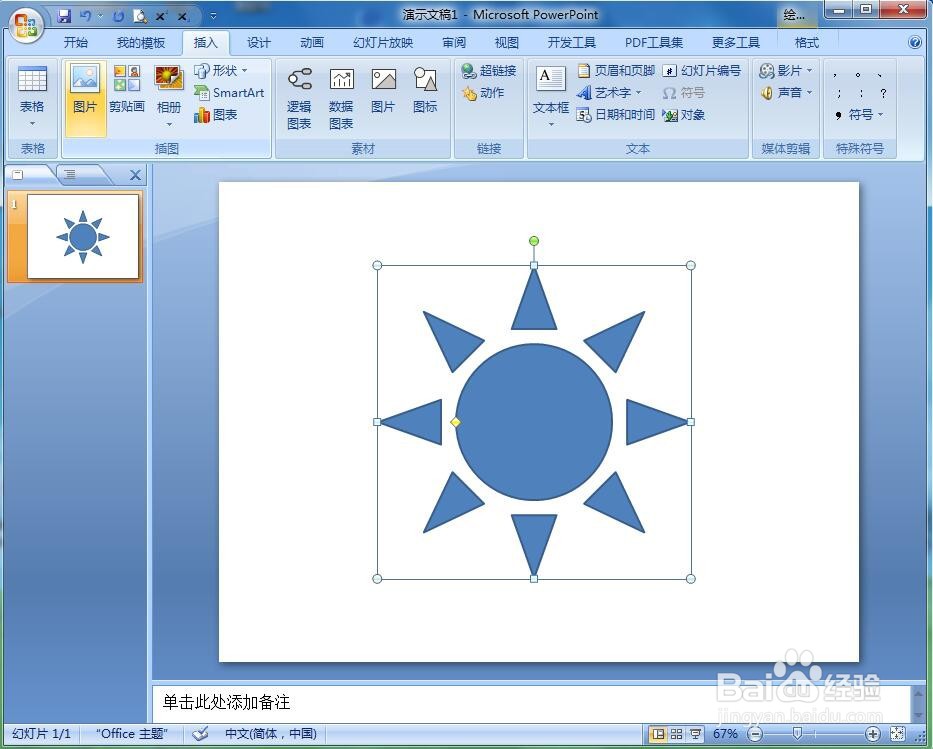This screenshot has width=933, height=749.
Task: Click the notes area to add notes
Action: (531, 703)
